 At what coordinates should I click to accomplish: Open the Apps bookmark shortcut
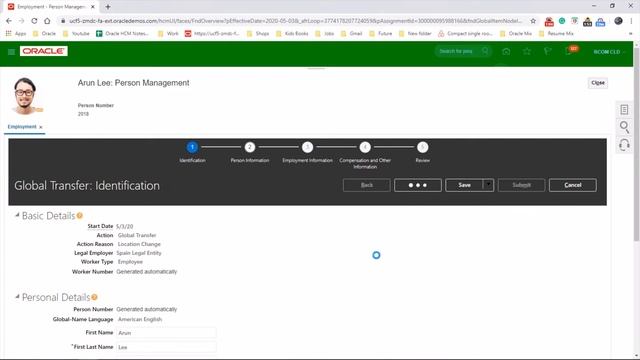pos(16,33)
